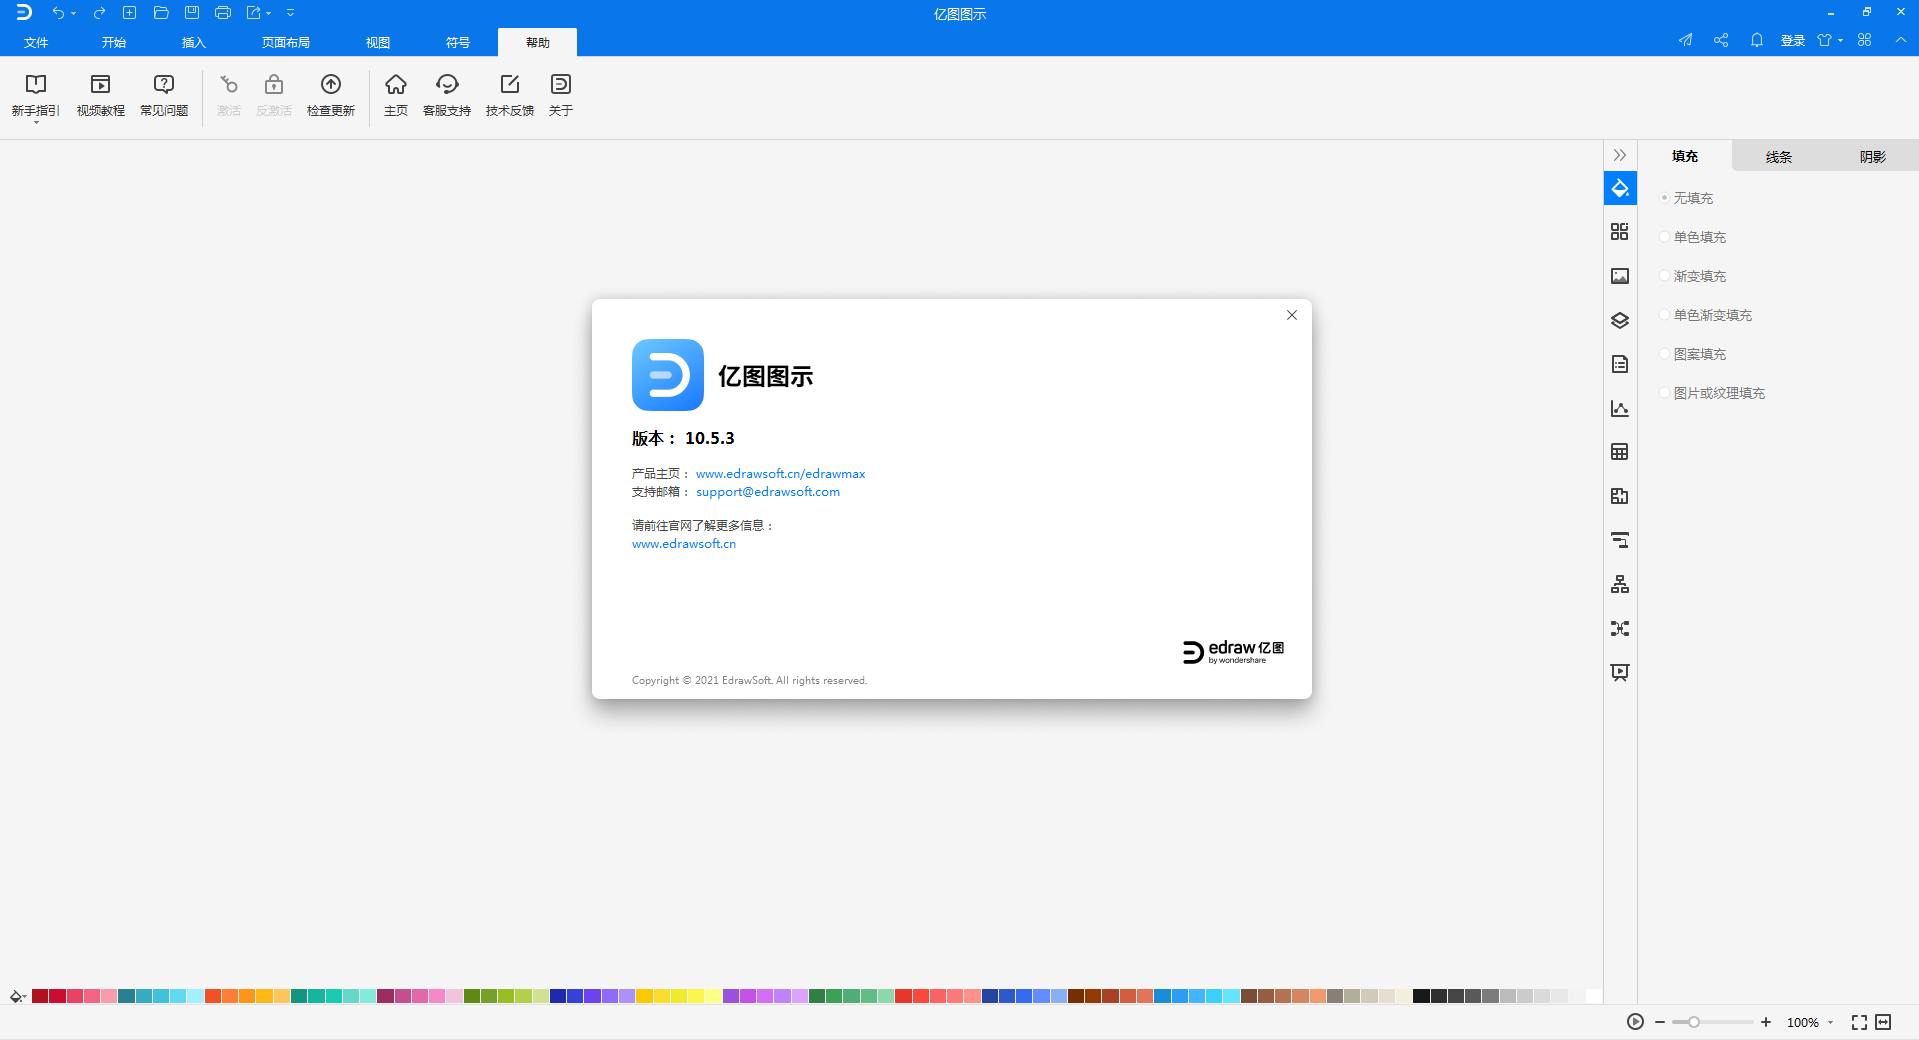
Task: Switch to the 线条 tab
Action: click(1779, 156)
